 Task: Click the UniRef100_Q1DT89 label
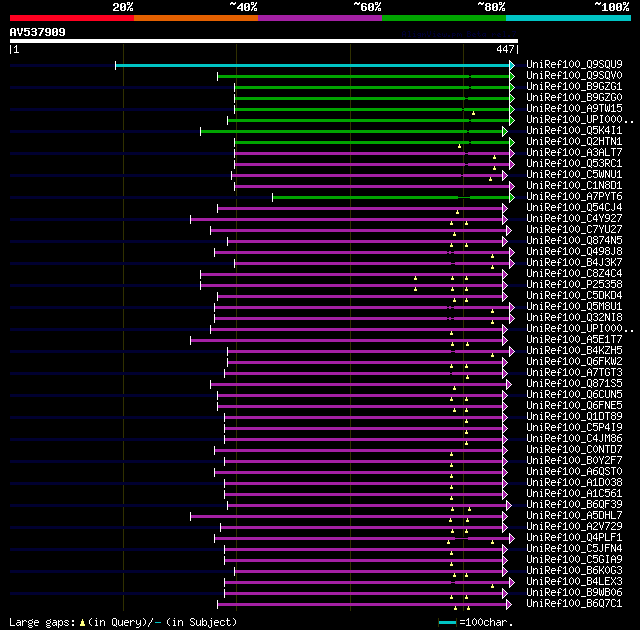574,417
